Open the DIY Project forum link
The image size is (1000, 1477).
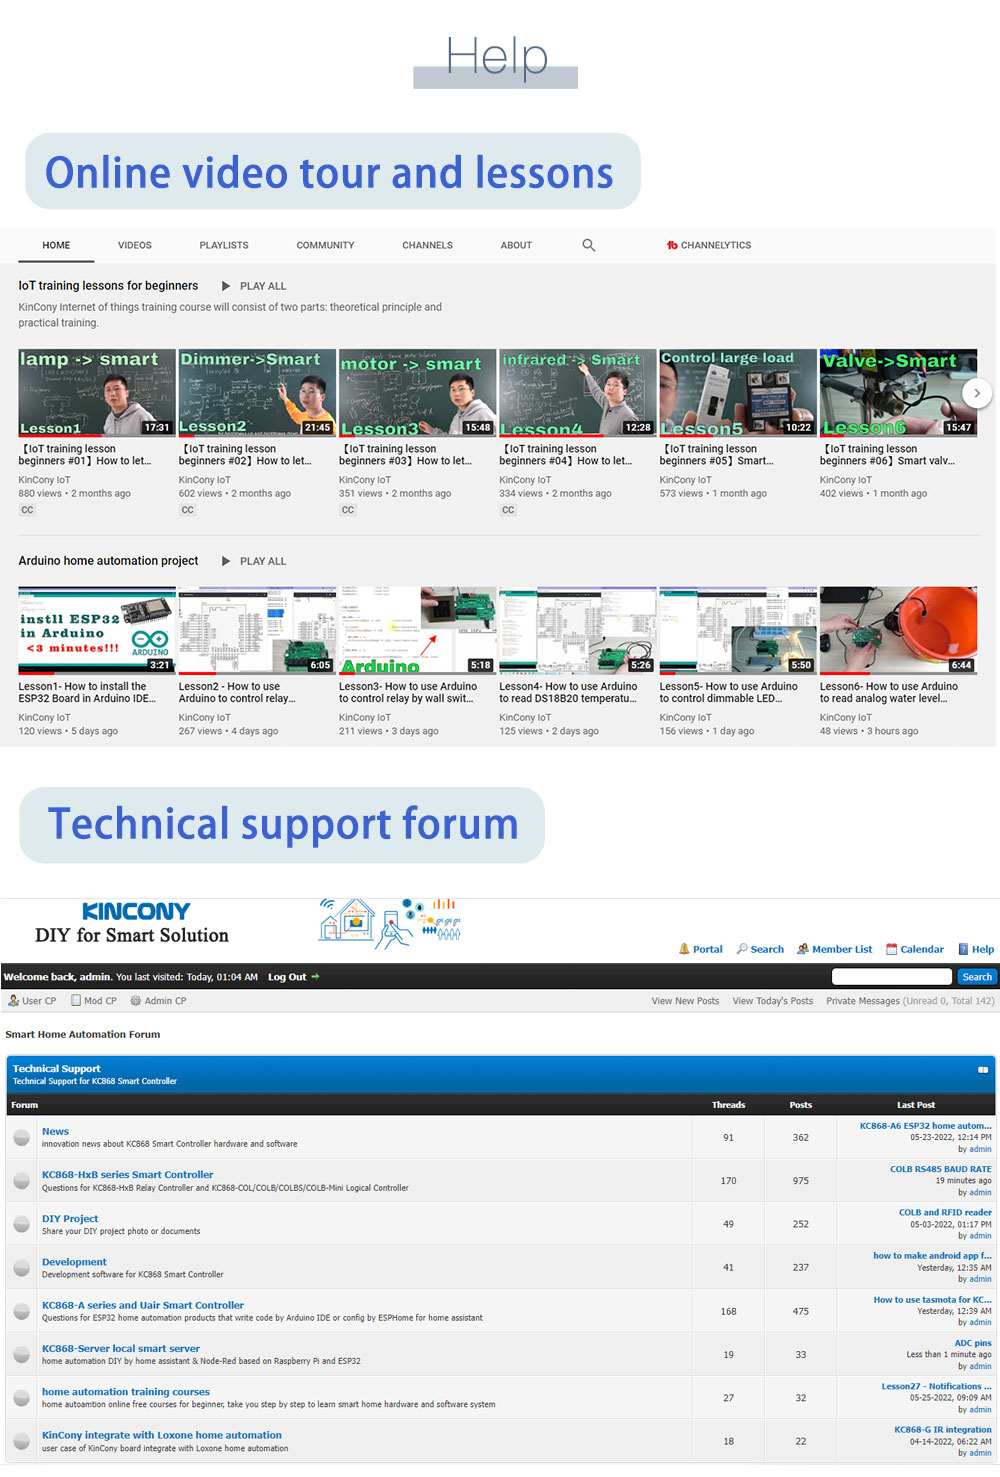pyautogui.click(x=70, y=1218)
